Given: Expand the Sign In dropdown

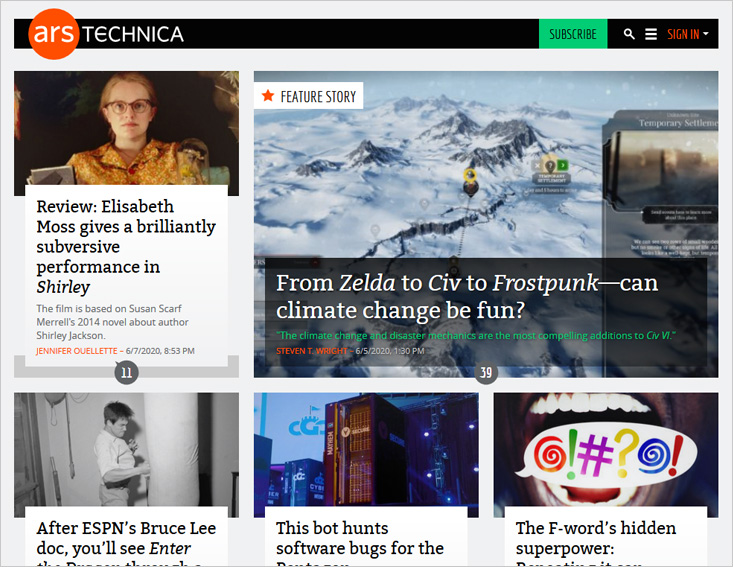Looking at the screenshot, I should (688, 34).
